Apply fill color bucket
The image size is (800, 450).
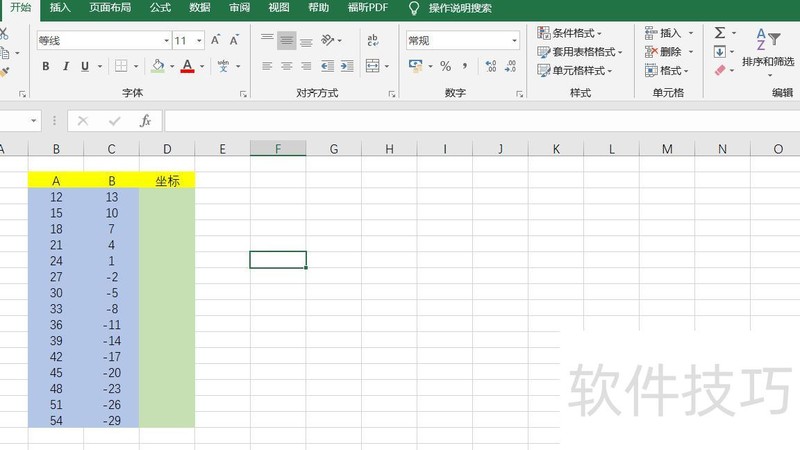point(158,66)
